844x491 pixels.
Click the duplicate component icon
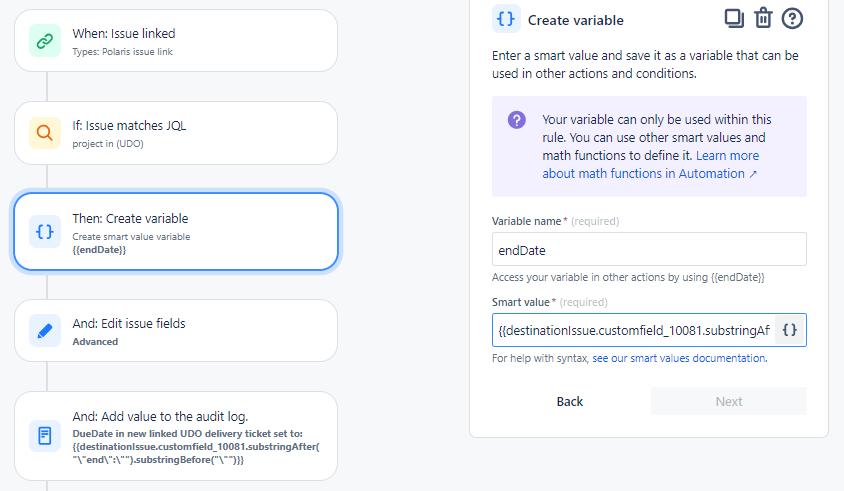coord(735,18)
